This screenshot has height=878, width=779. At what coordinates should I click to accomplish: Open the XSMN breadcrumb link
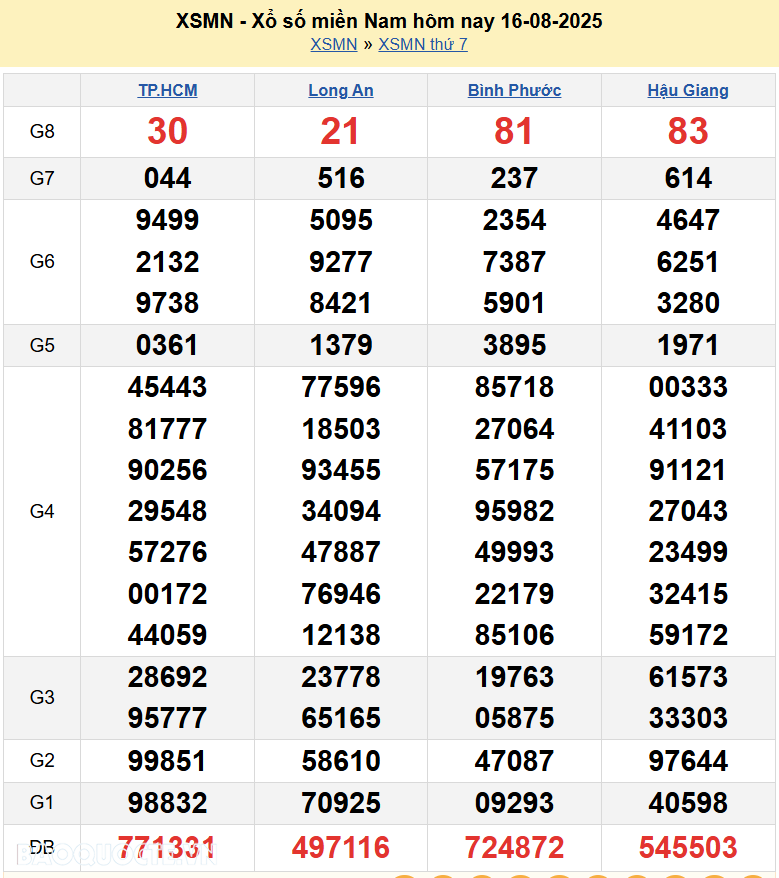(333, 44)
